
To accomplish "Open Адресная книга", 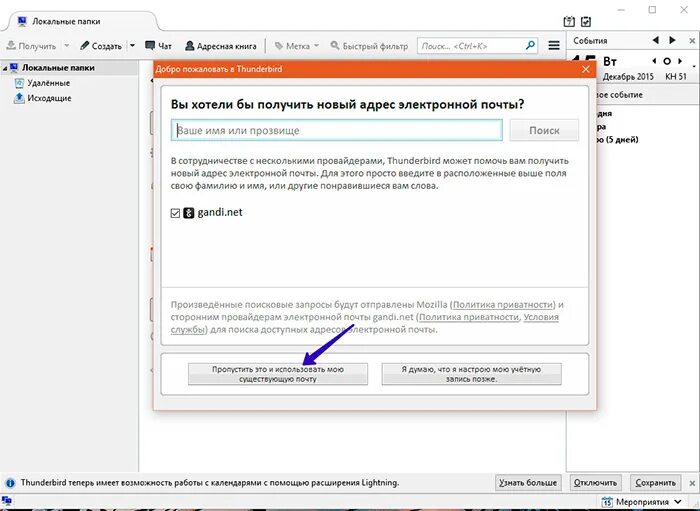I will coord(221,46).
